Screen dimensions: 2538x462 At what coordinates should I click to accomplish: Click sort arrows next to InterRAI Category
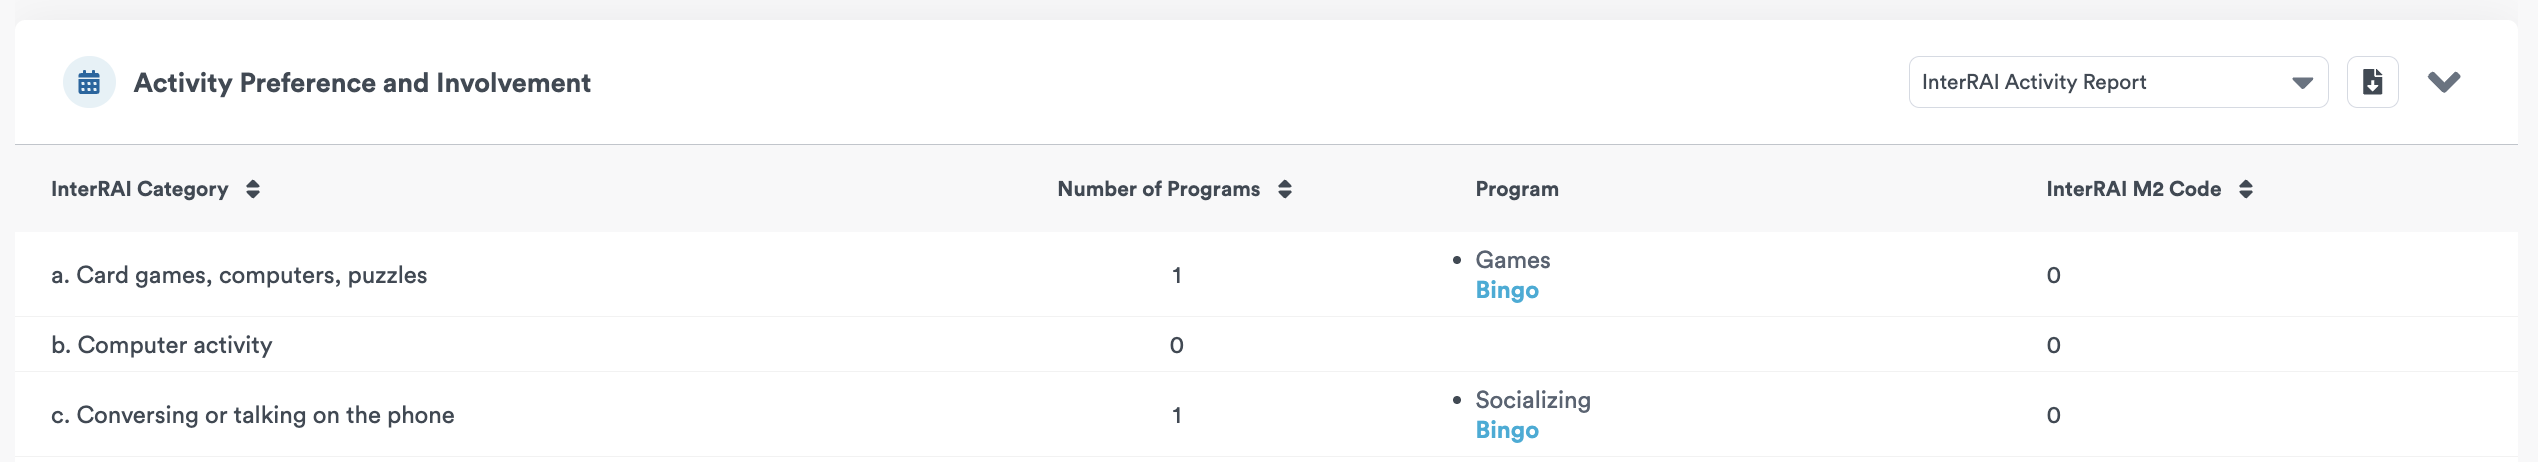[x=253, y=189]
